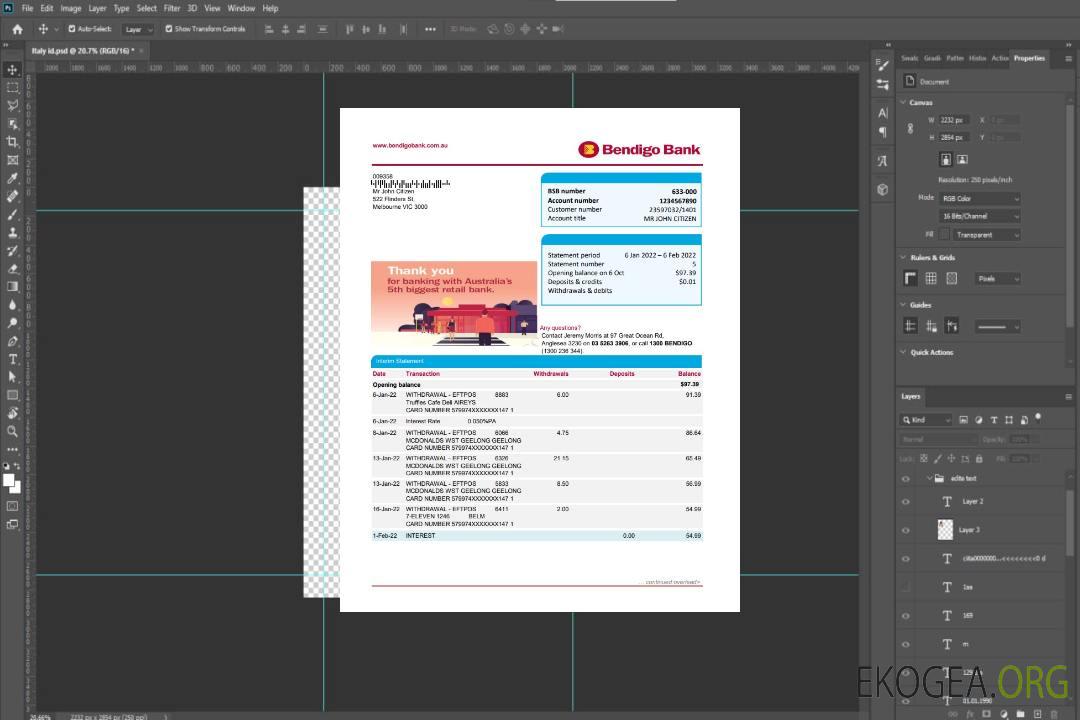Open the Pixels ruler units dropdown
The height and width of the screenshot is (720, 1080).
(998, 278)
